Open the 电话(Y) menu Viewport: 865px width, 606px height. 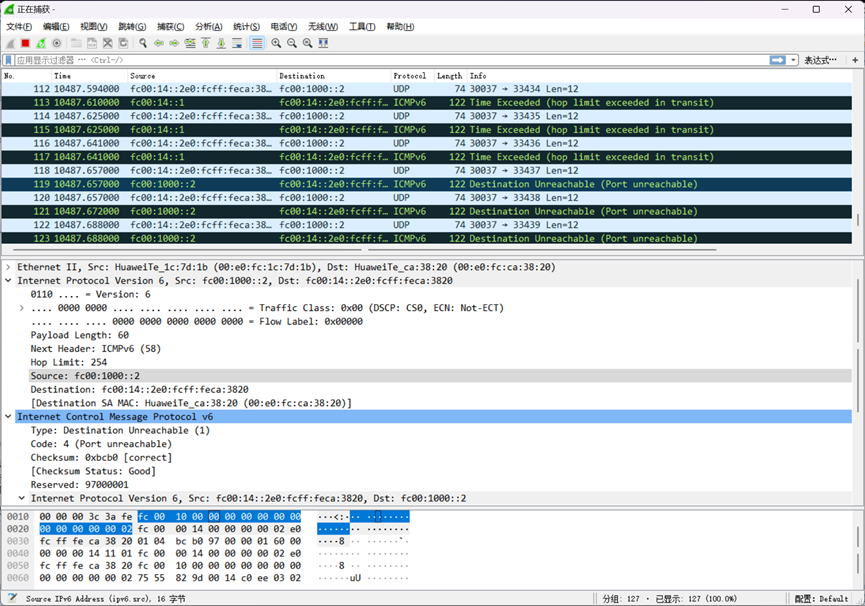284,26
